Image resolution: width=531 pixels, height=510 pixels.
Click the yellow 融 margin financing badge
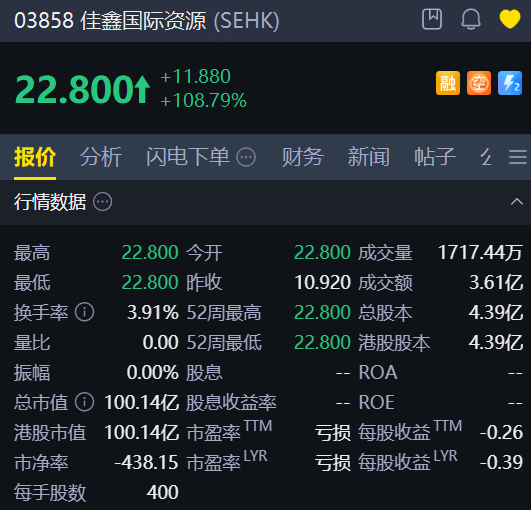pos(448,83)
